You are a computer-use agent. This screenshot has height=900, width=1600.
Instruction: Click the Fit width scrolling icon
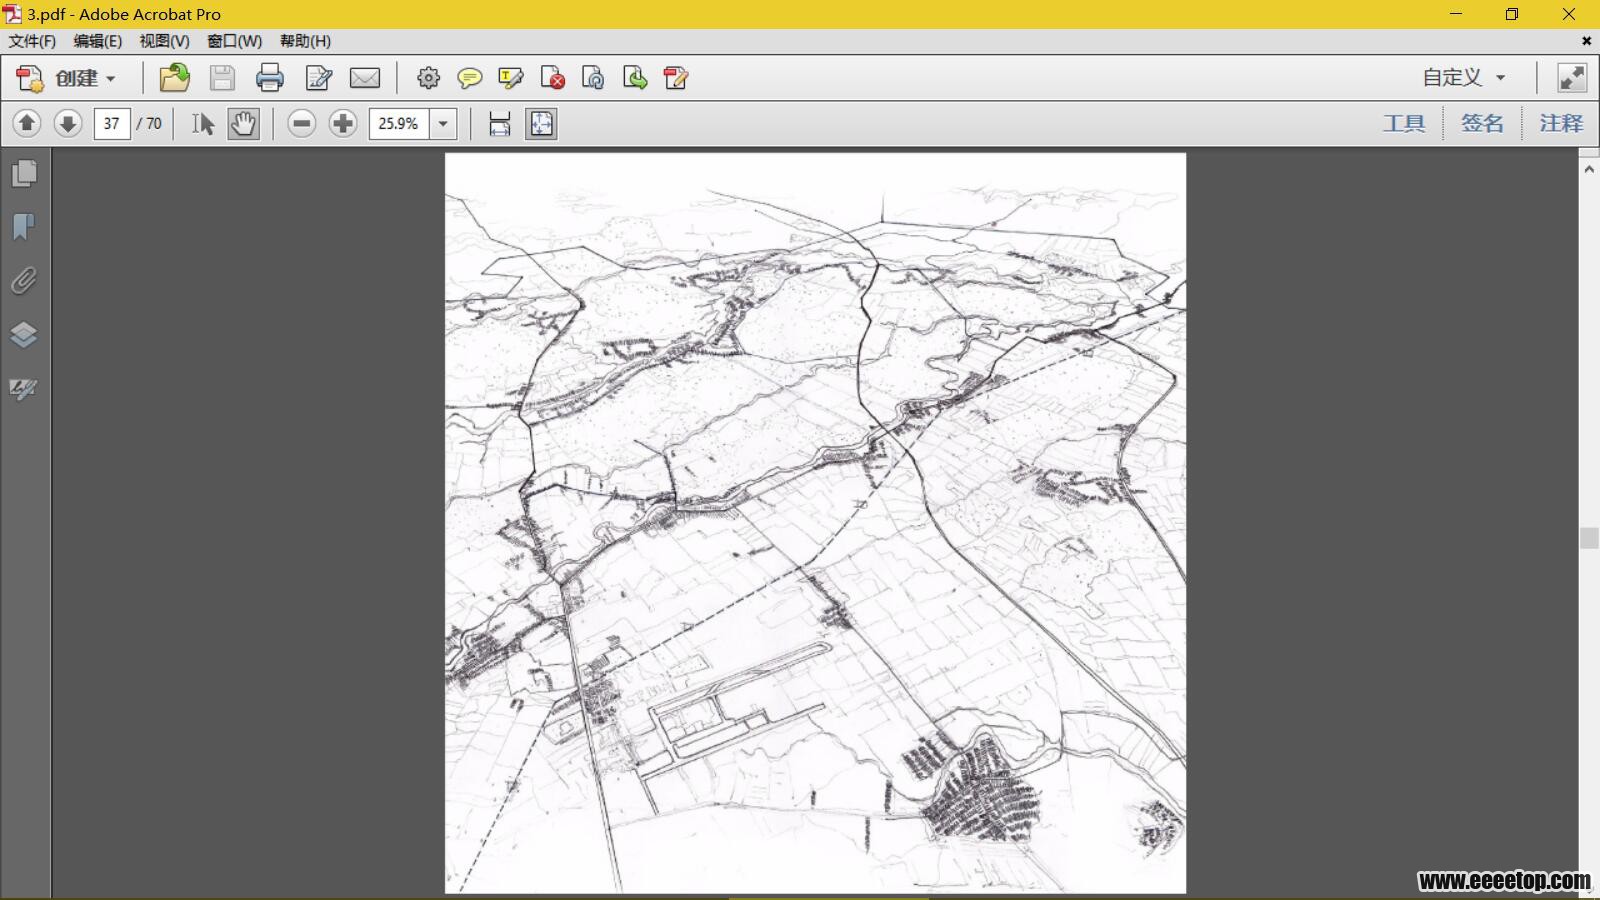(499, 123)
